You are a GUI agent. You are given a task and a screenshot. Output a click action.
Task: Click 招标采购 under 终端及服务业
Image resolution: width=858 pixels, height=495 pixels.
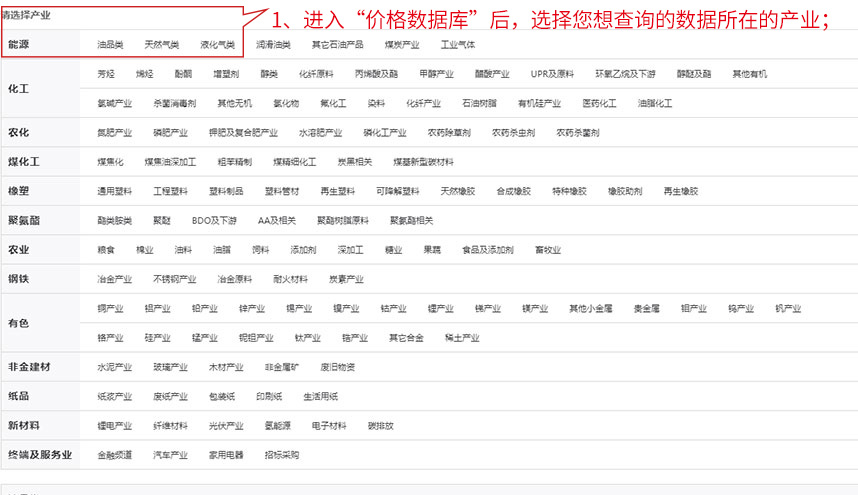click(281, 455)
